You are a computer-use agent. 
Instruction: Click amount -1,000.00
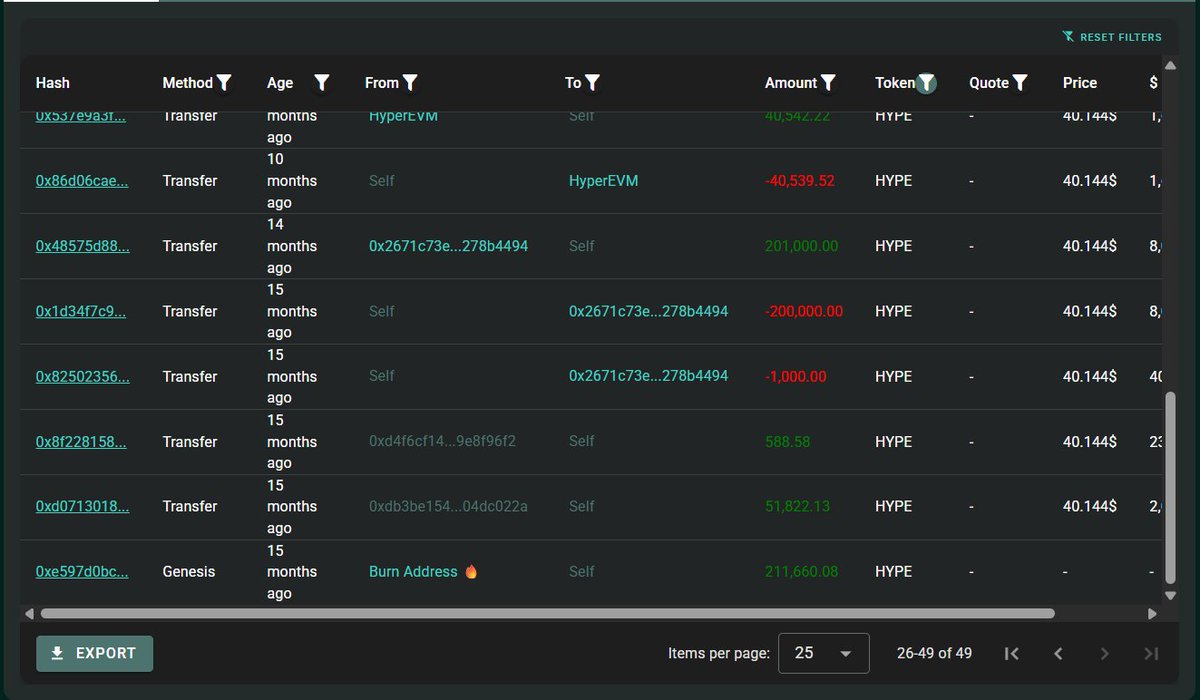(796, 376)
